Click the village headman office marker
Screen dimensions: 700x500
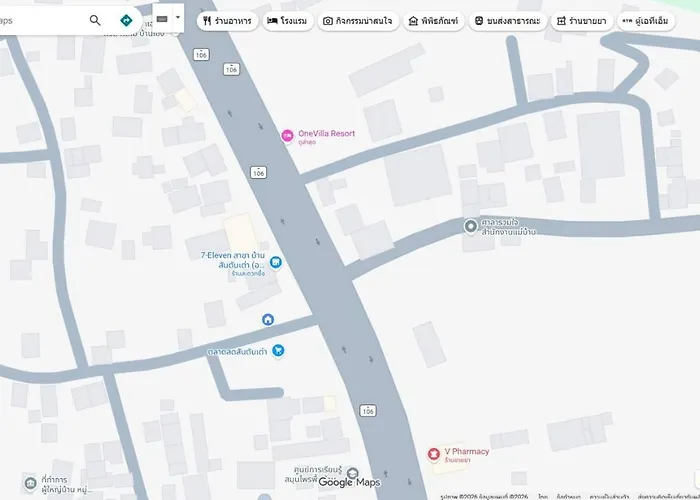coord(30,483)
